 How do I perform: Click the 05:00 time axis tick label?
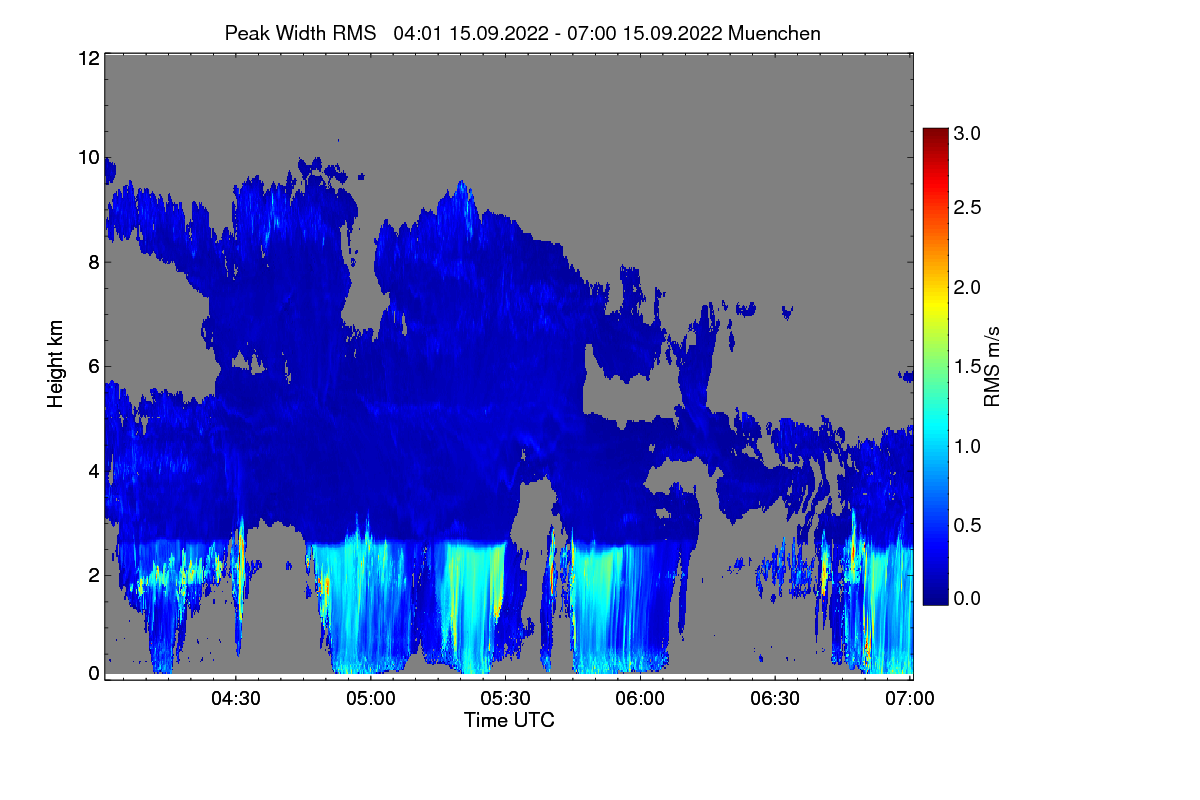pos(370,699)
